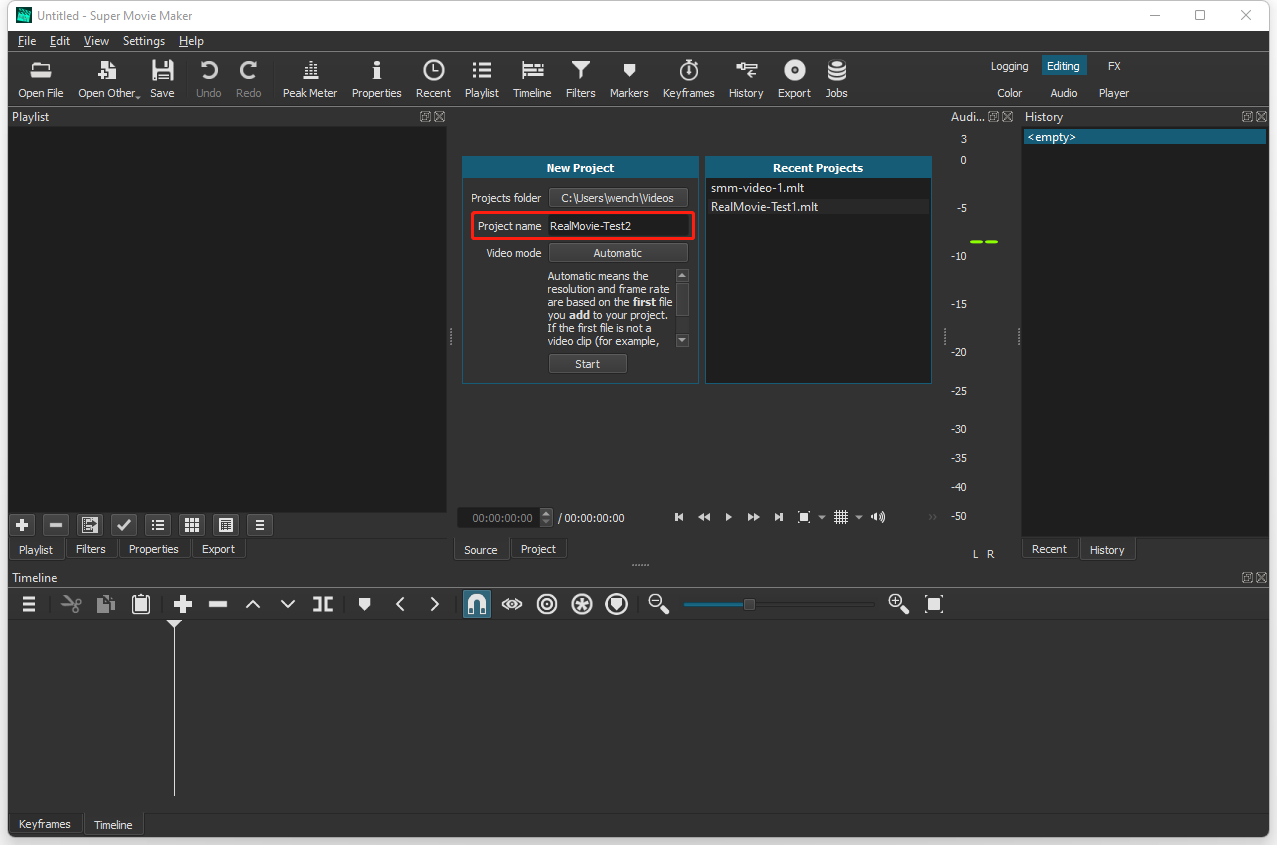Toggle snapping in the timeline

click(477, 603)
